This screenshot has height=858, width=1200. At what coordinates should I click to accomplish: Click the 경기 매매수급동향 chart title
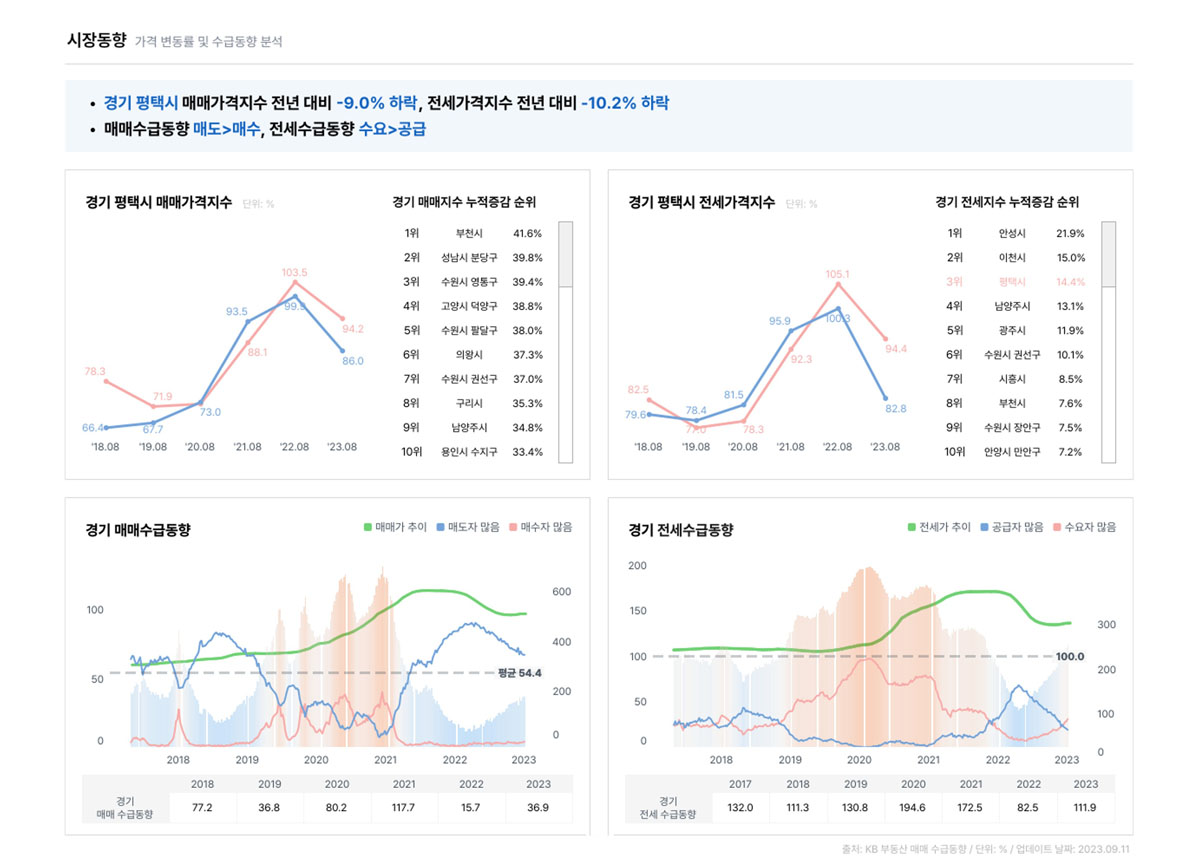138,529
